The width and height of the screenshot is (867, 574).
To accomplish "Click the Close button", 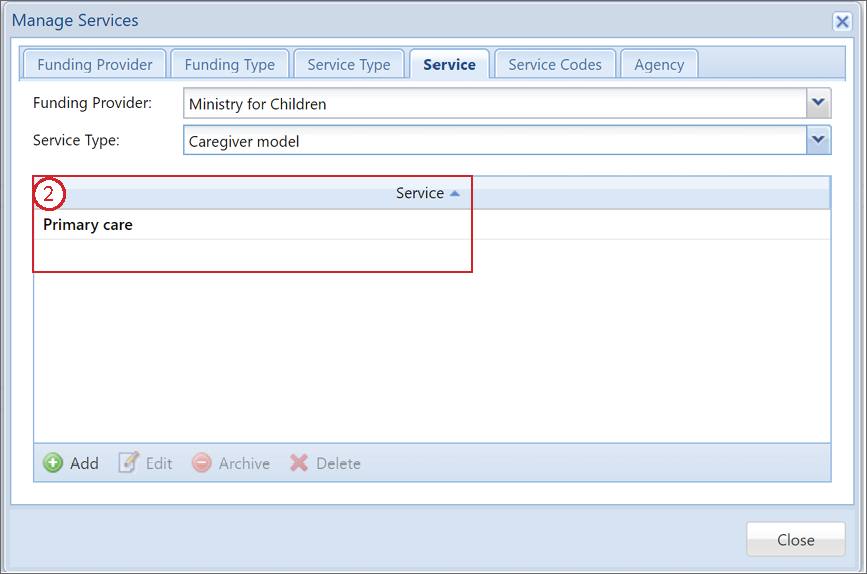I will coord(796,539).
